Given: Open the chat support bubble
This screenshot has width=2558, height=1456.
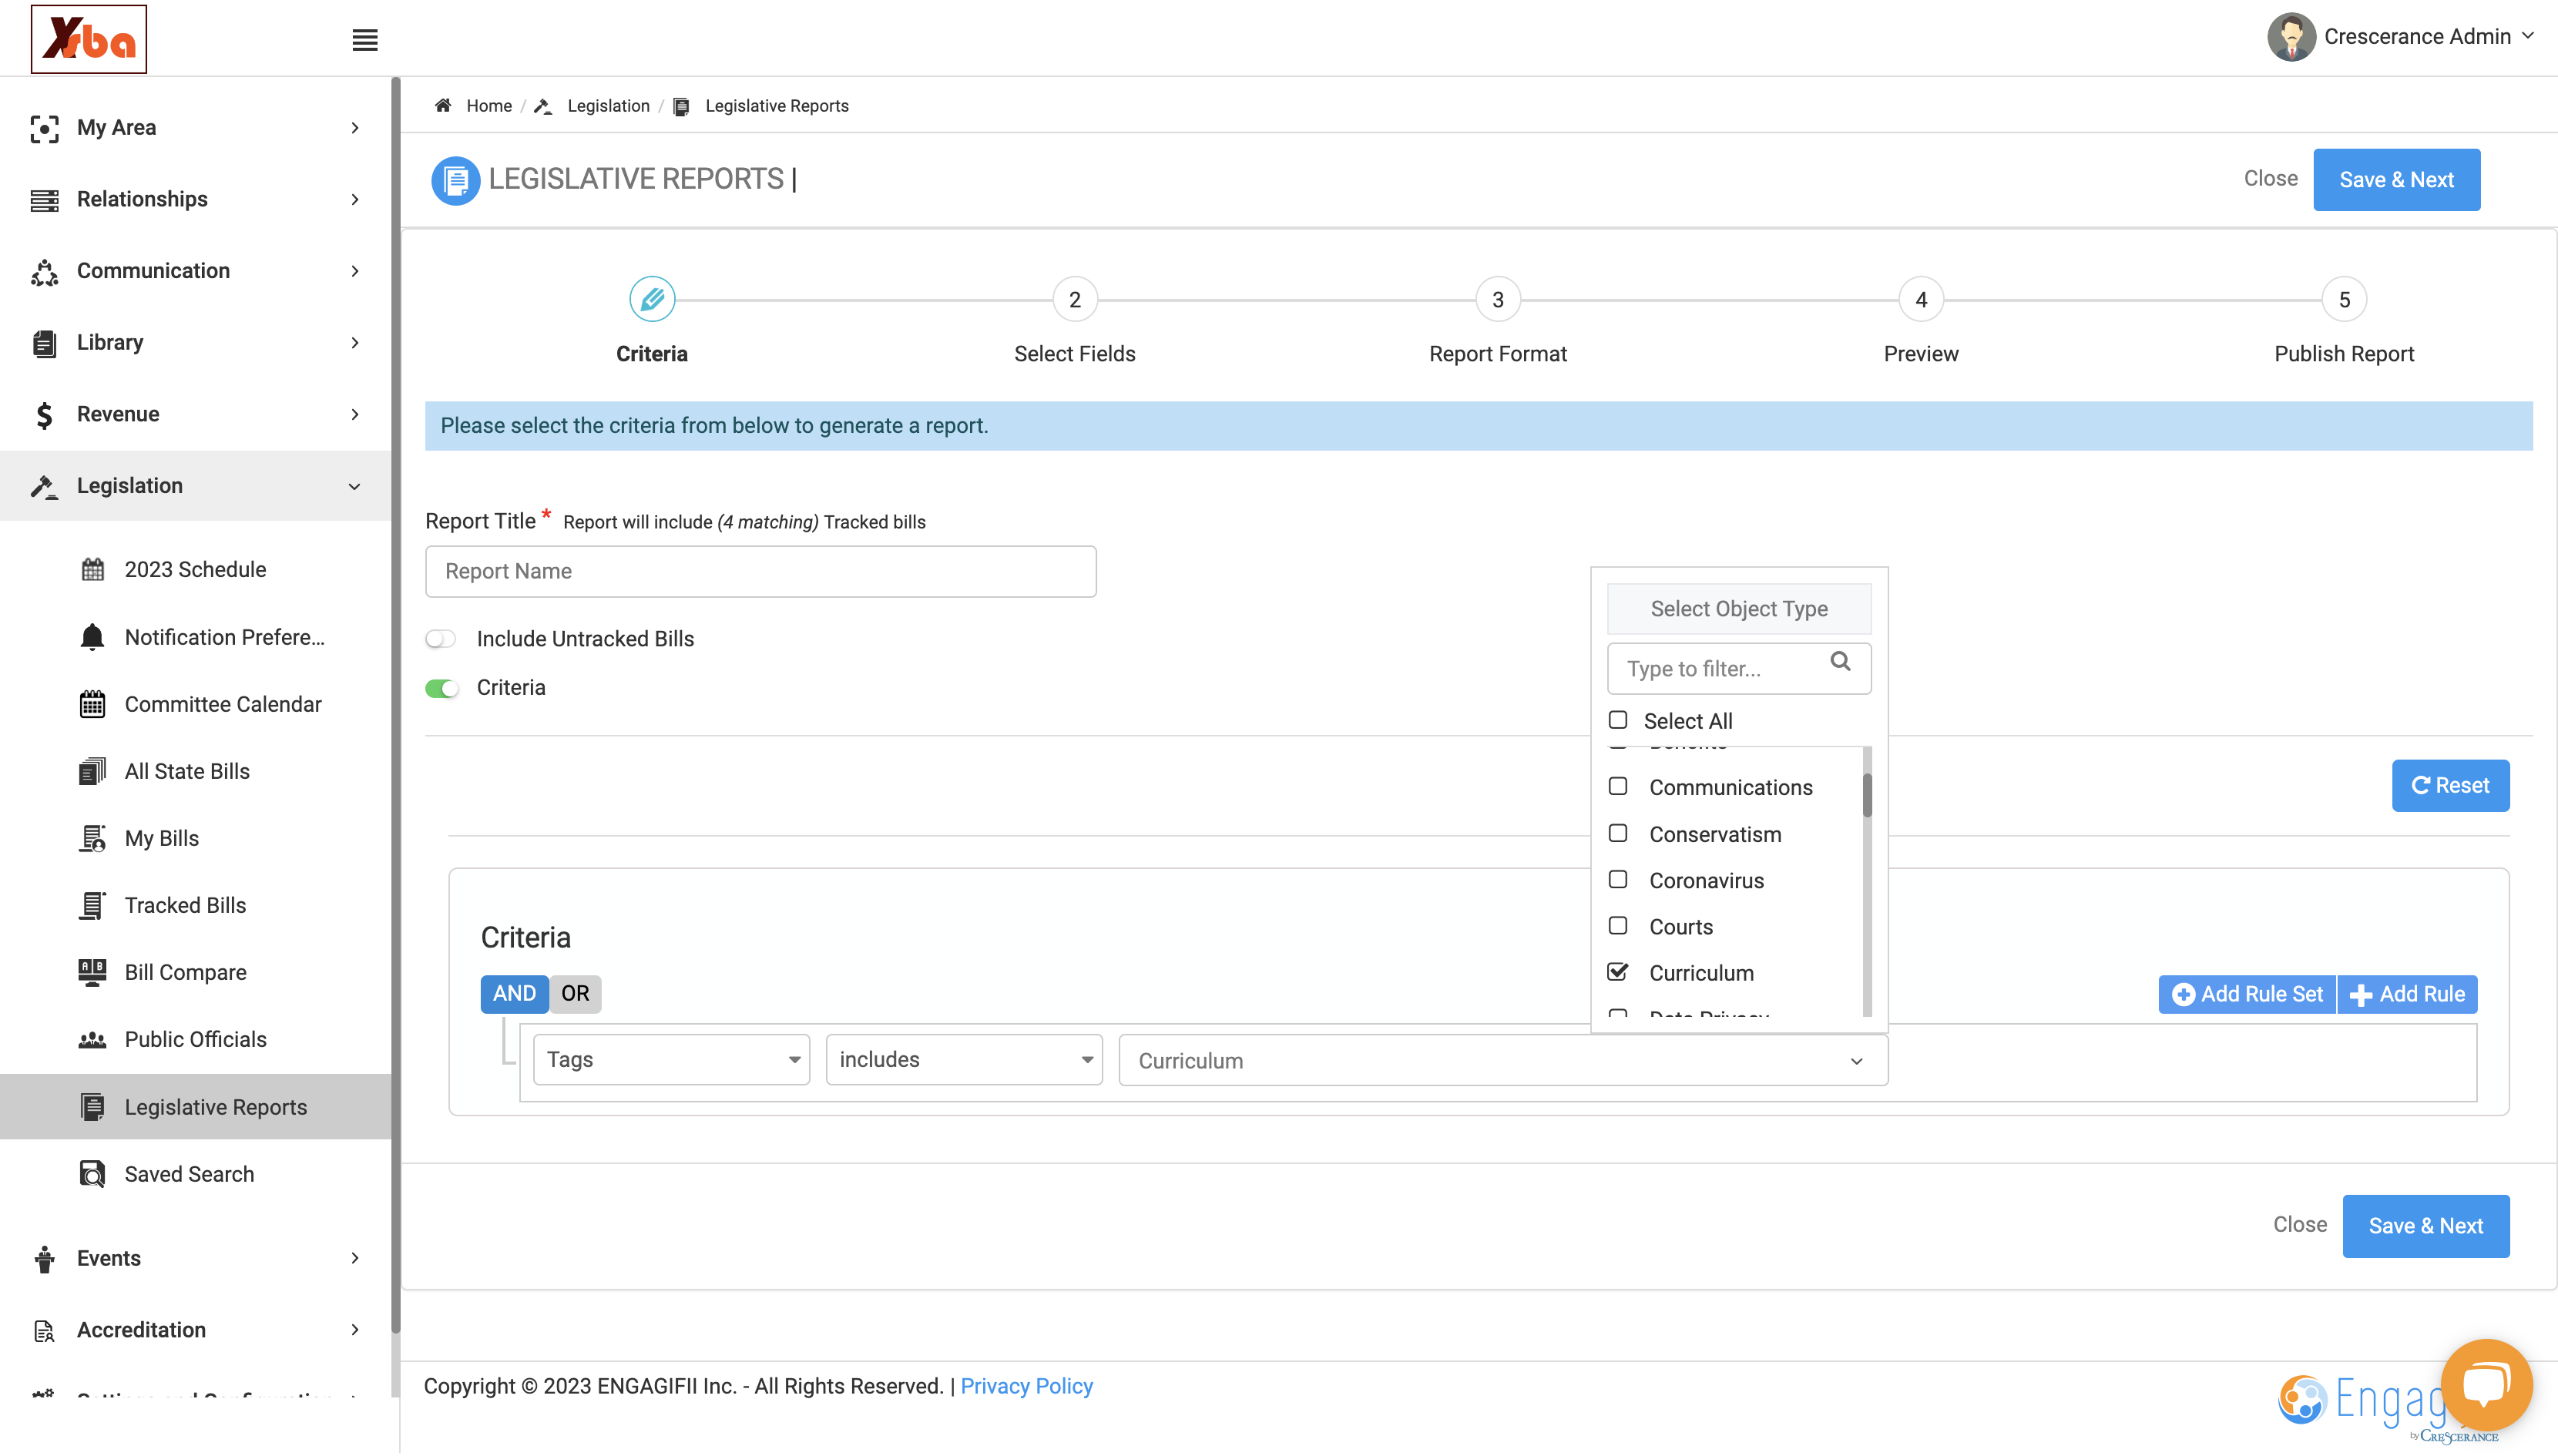Looking at the screenshot, I should [x=2486, y=1385].
